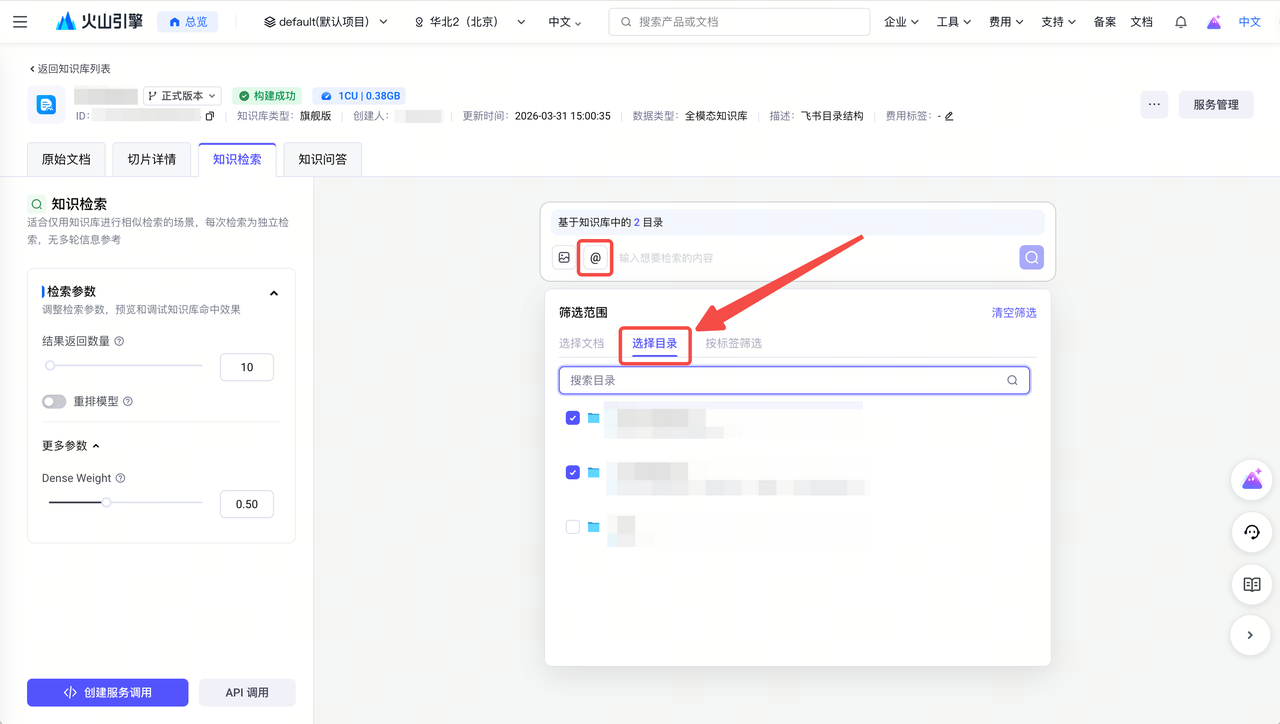Click the @ filter scope icon
This screenshot has height=724, width=1280.
595,257
